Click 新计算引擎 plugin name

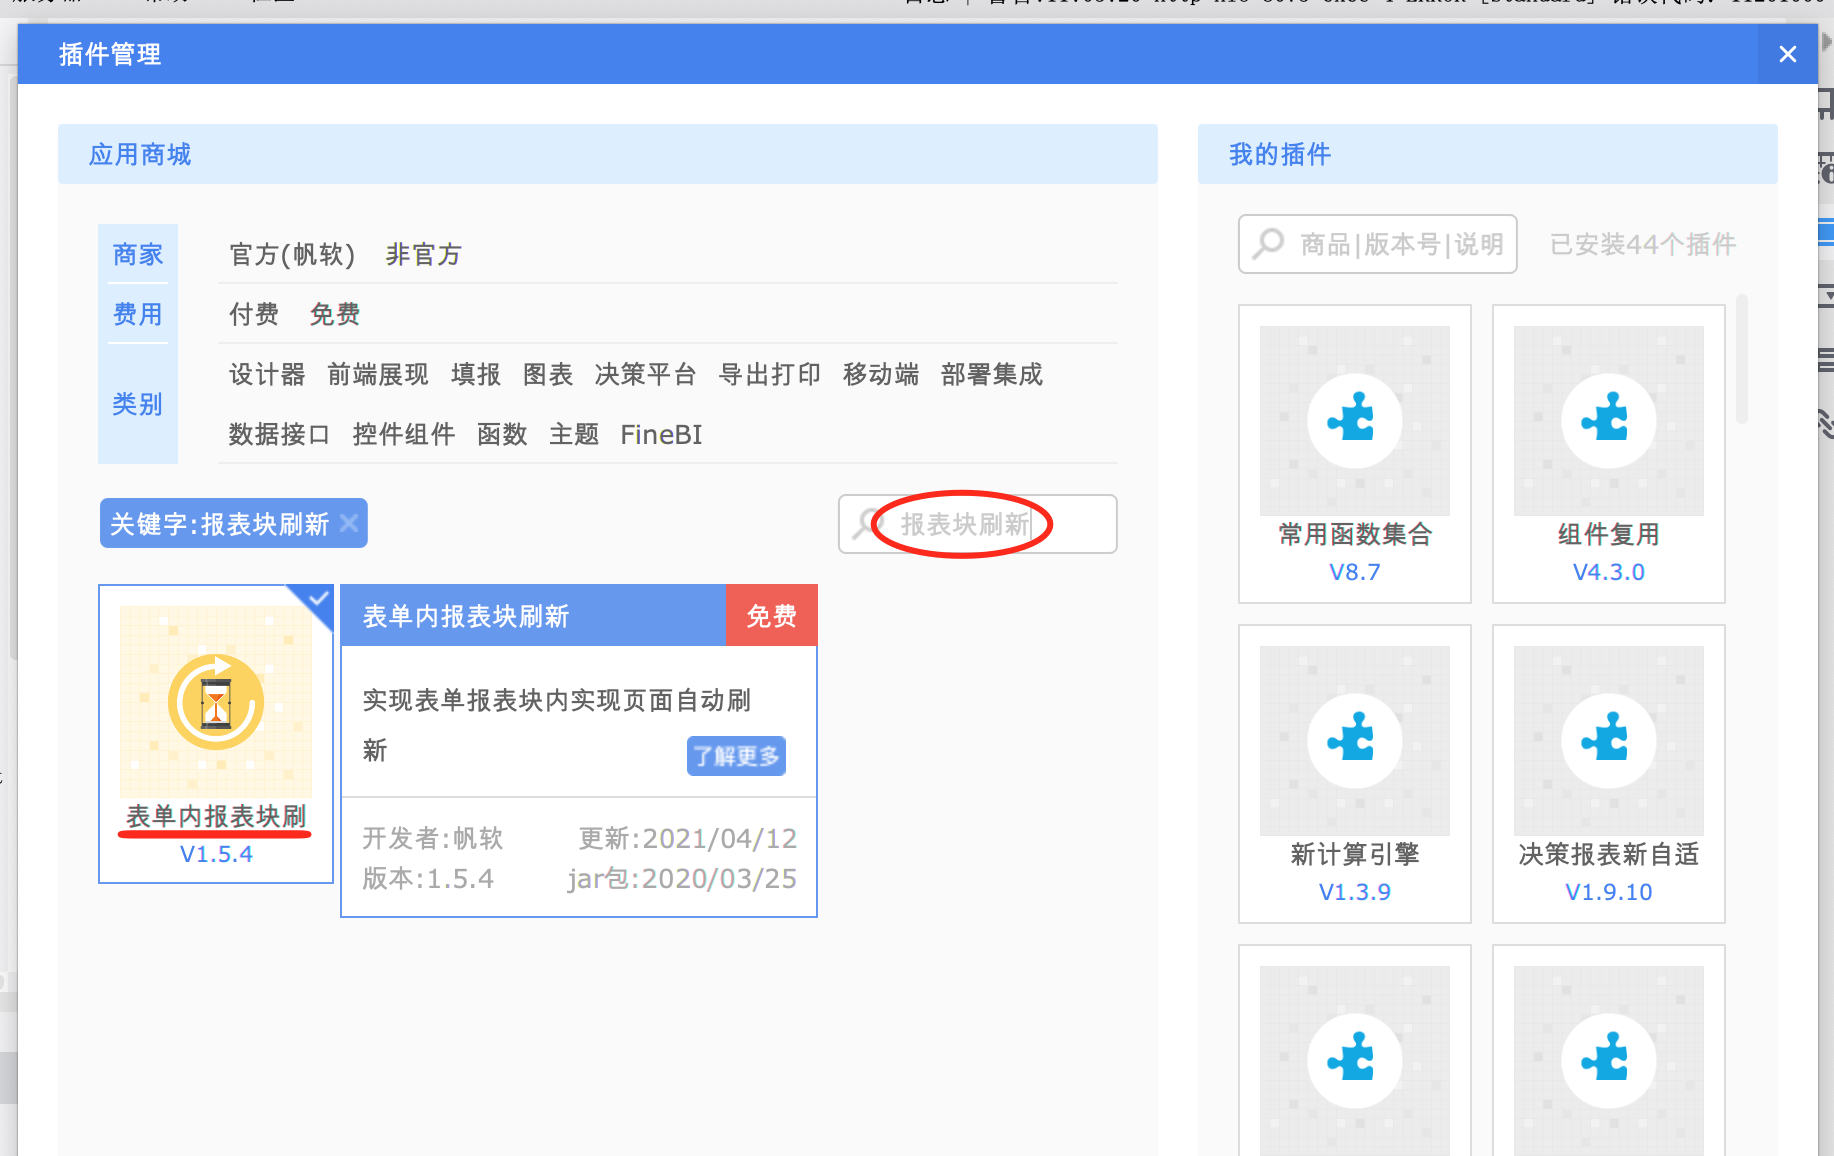[1355, 854]
